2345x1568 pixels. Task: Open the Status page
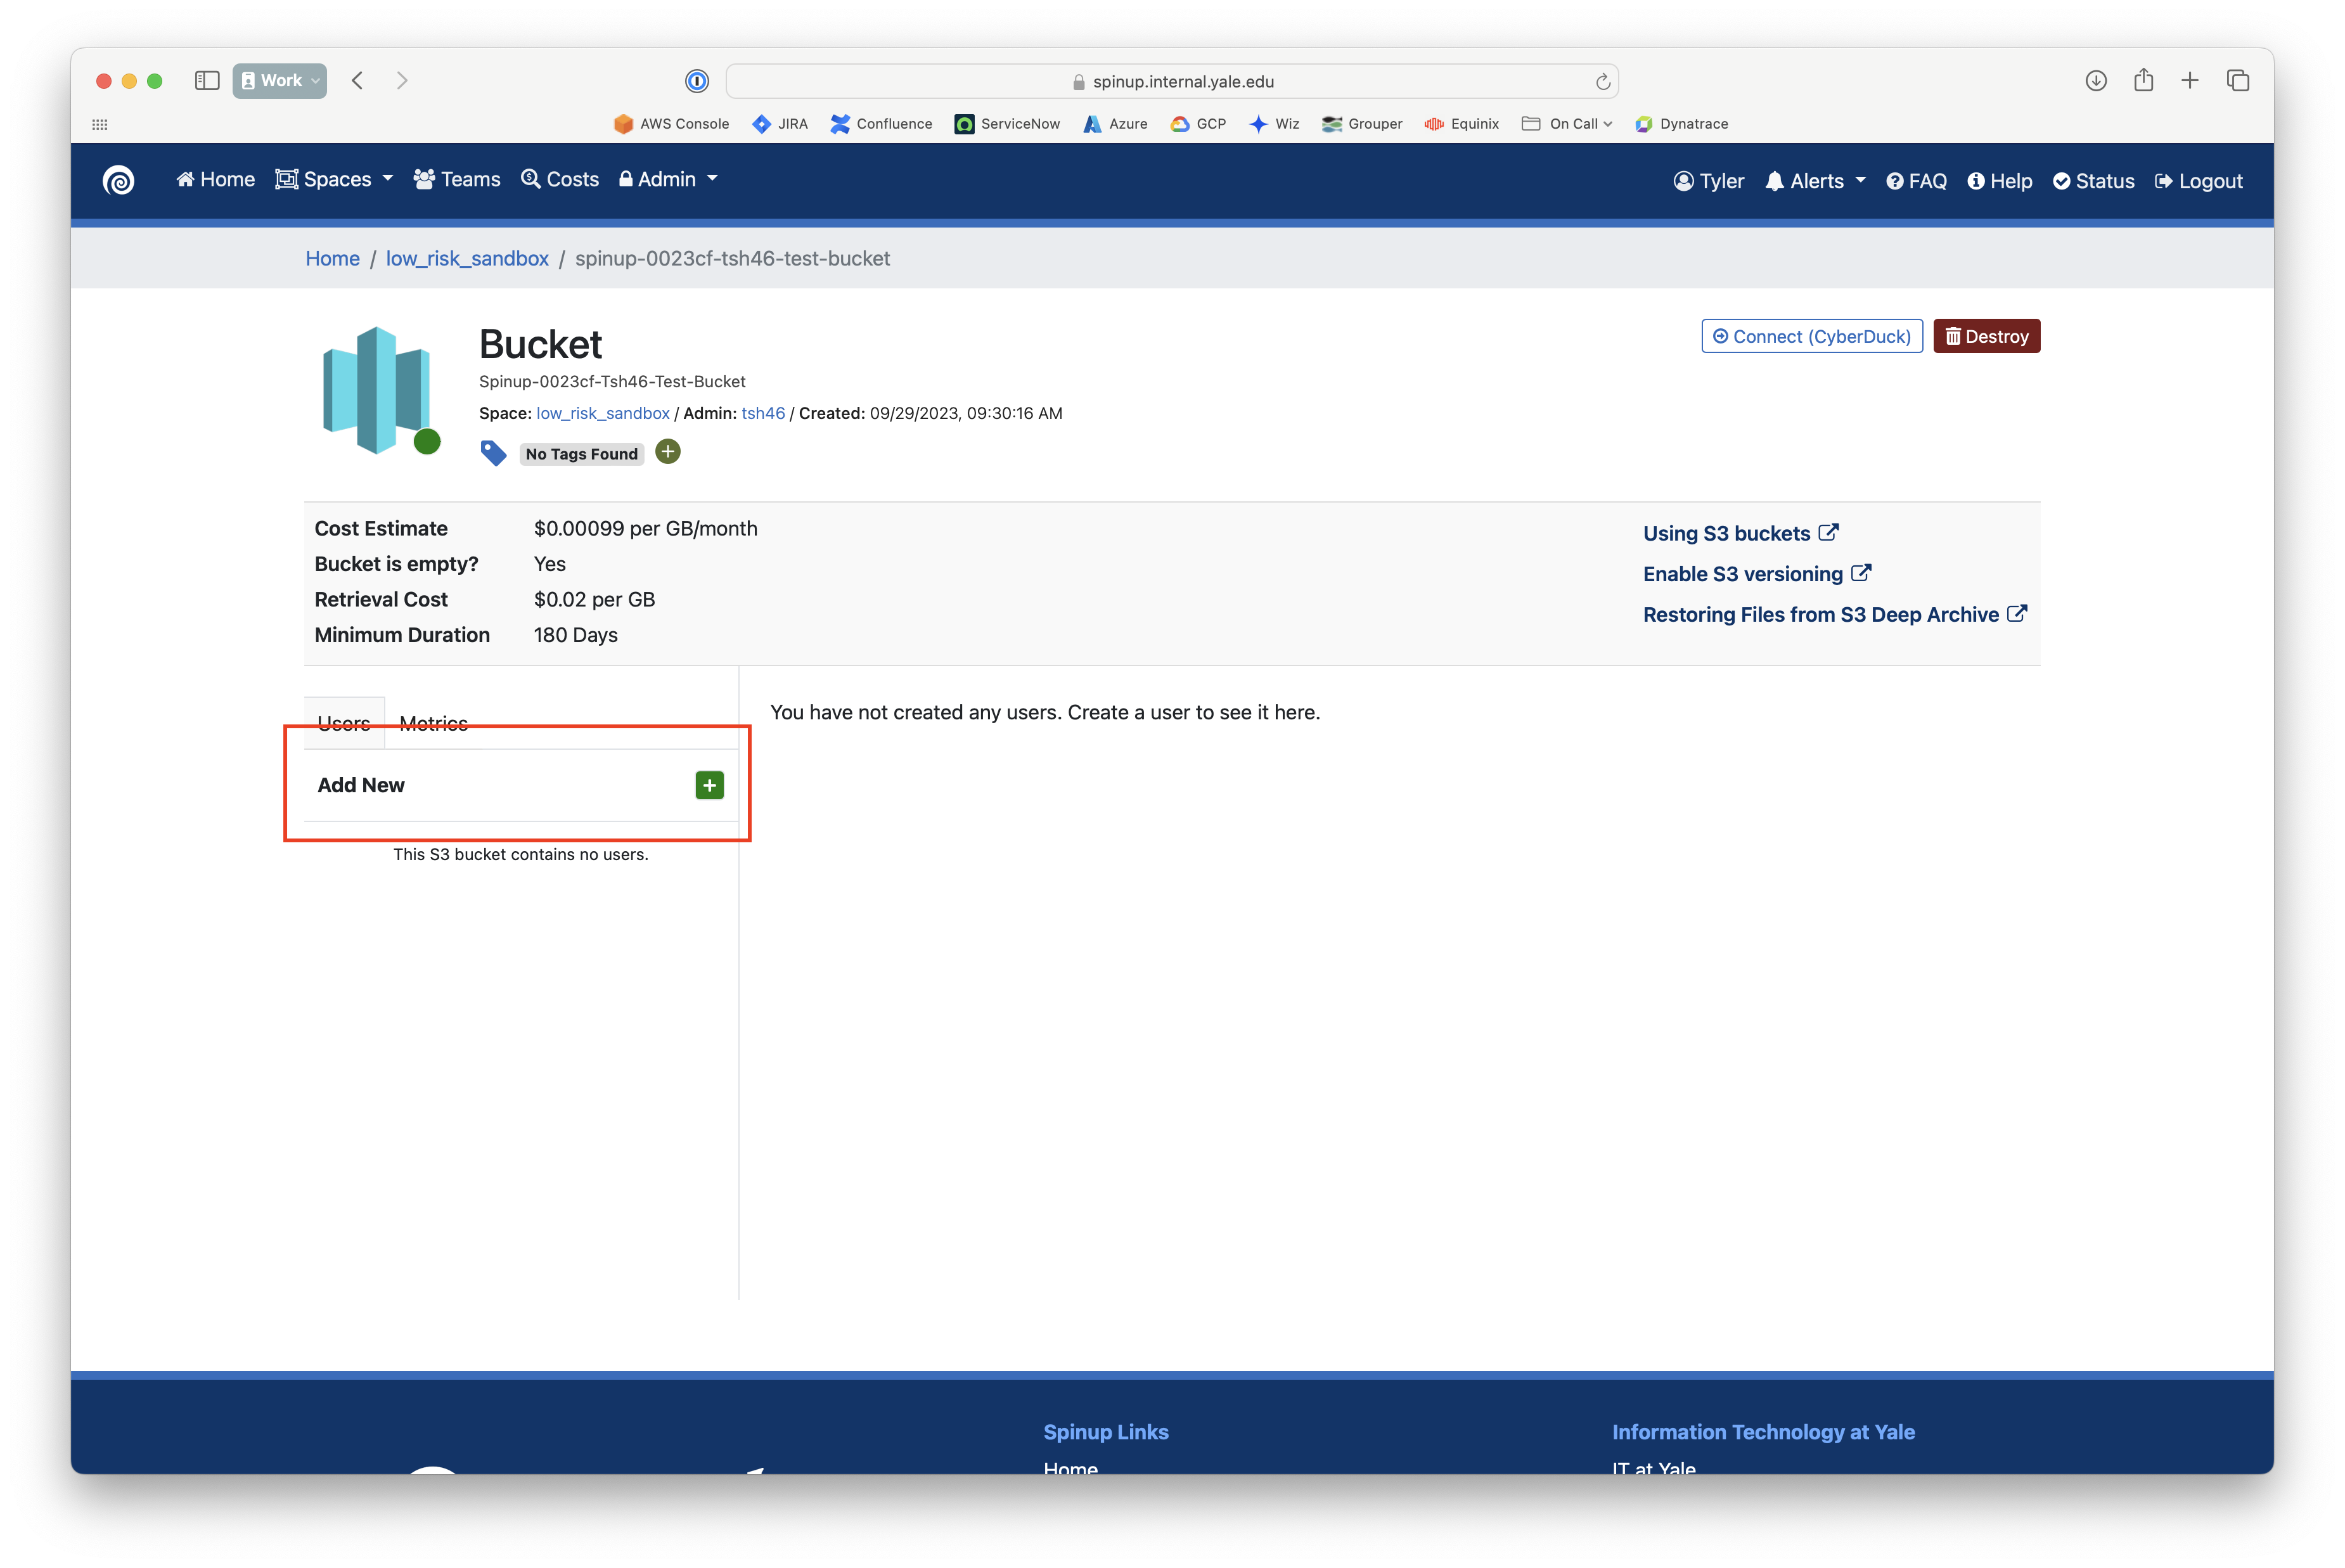coord(2093,181)
